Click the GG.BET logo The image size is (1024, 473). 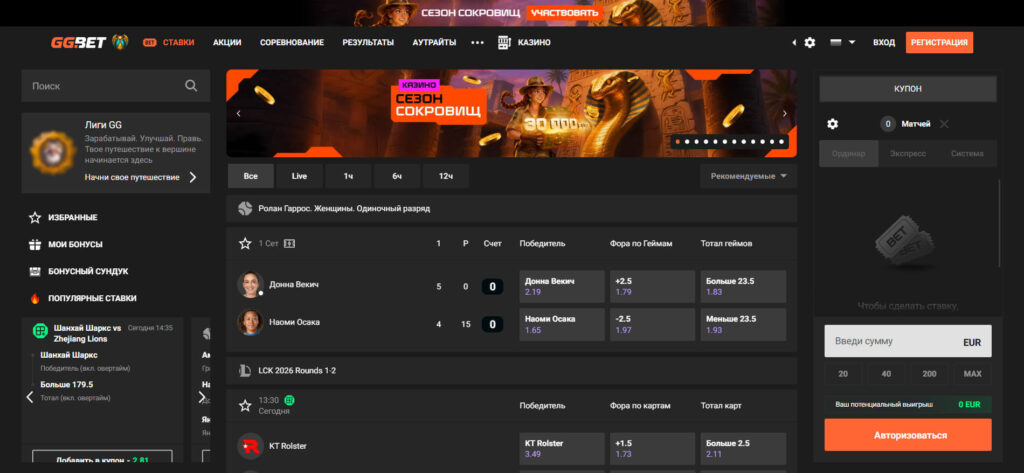(x=78, y=42)
